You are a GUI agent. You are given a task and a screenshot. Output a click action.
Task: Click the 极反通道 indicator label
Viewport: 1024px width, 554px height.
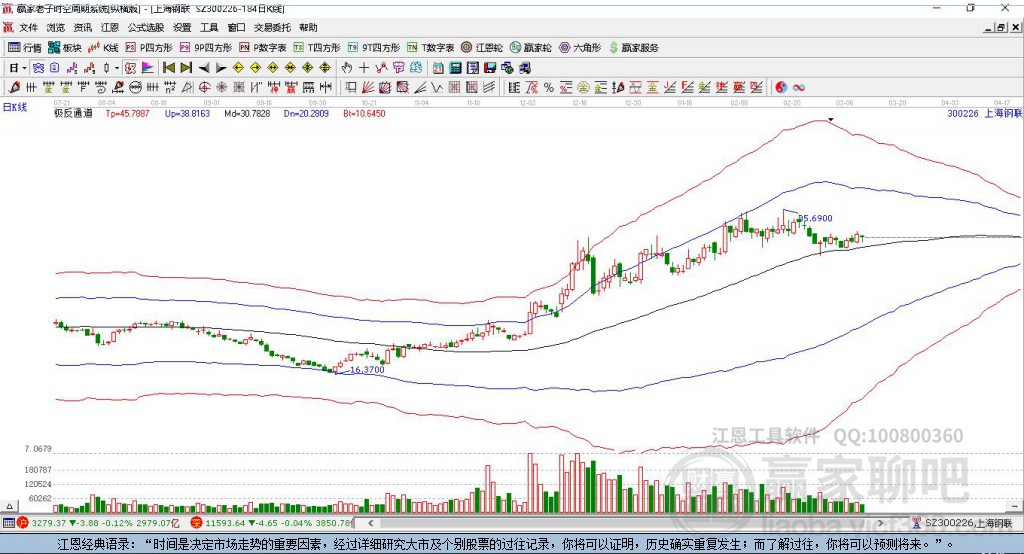tap(73, 113)
